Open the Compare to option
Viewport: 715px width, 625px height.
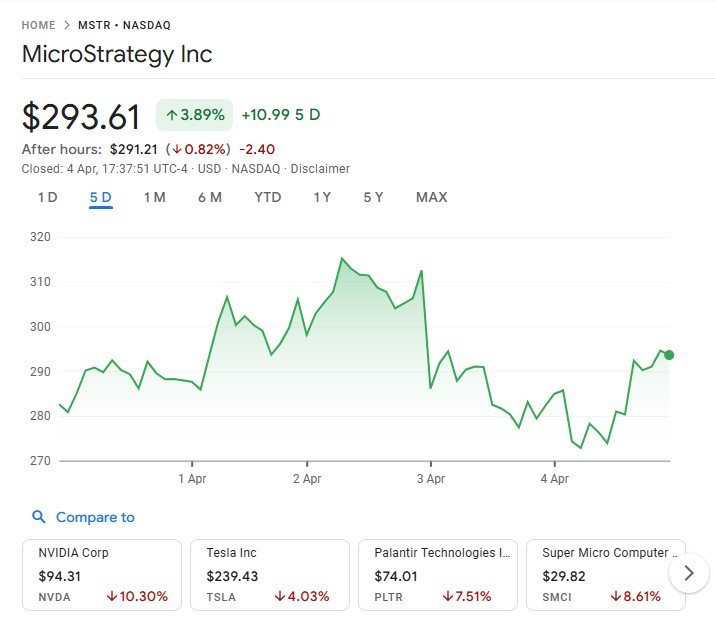click(94, 517)
